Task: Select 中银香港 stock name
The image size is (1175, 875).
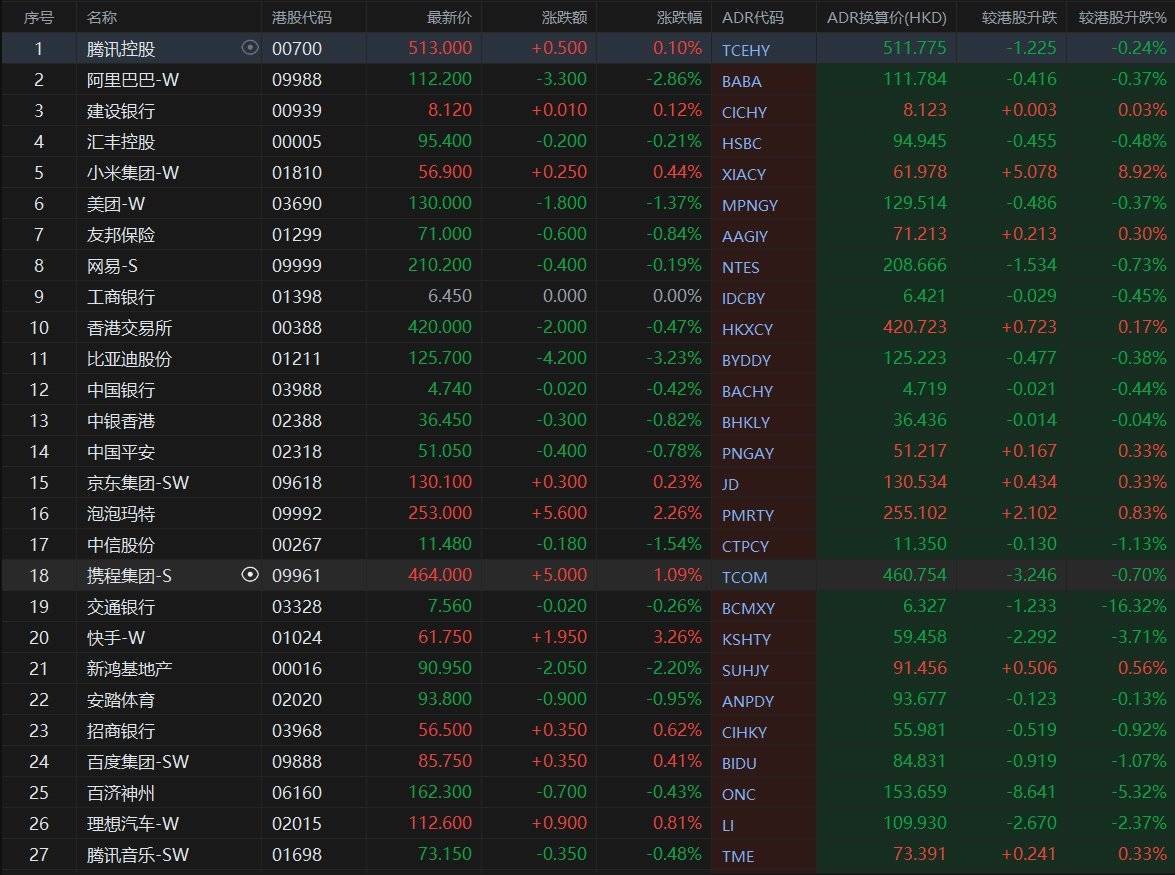Action: 121,421
